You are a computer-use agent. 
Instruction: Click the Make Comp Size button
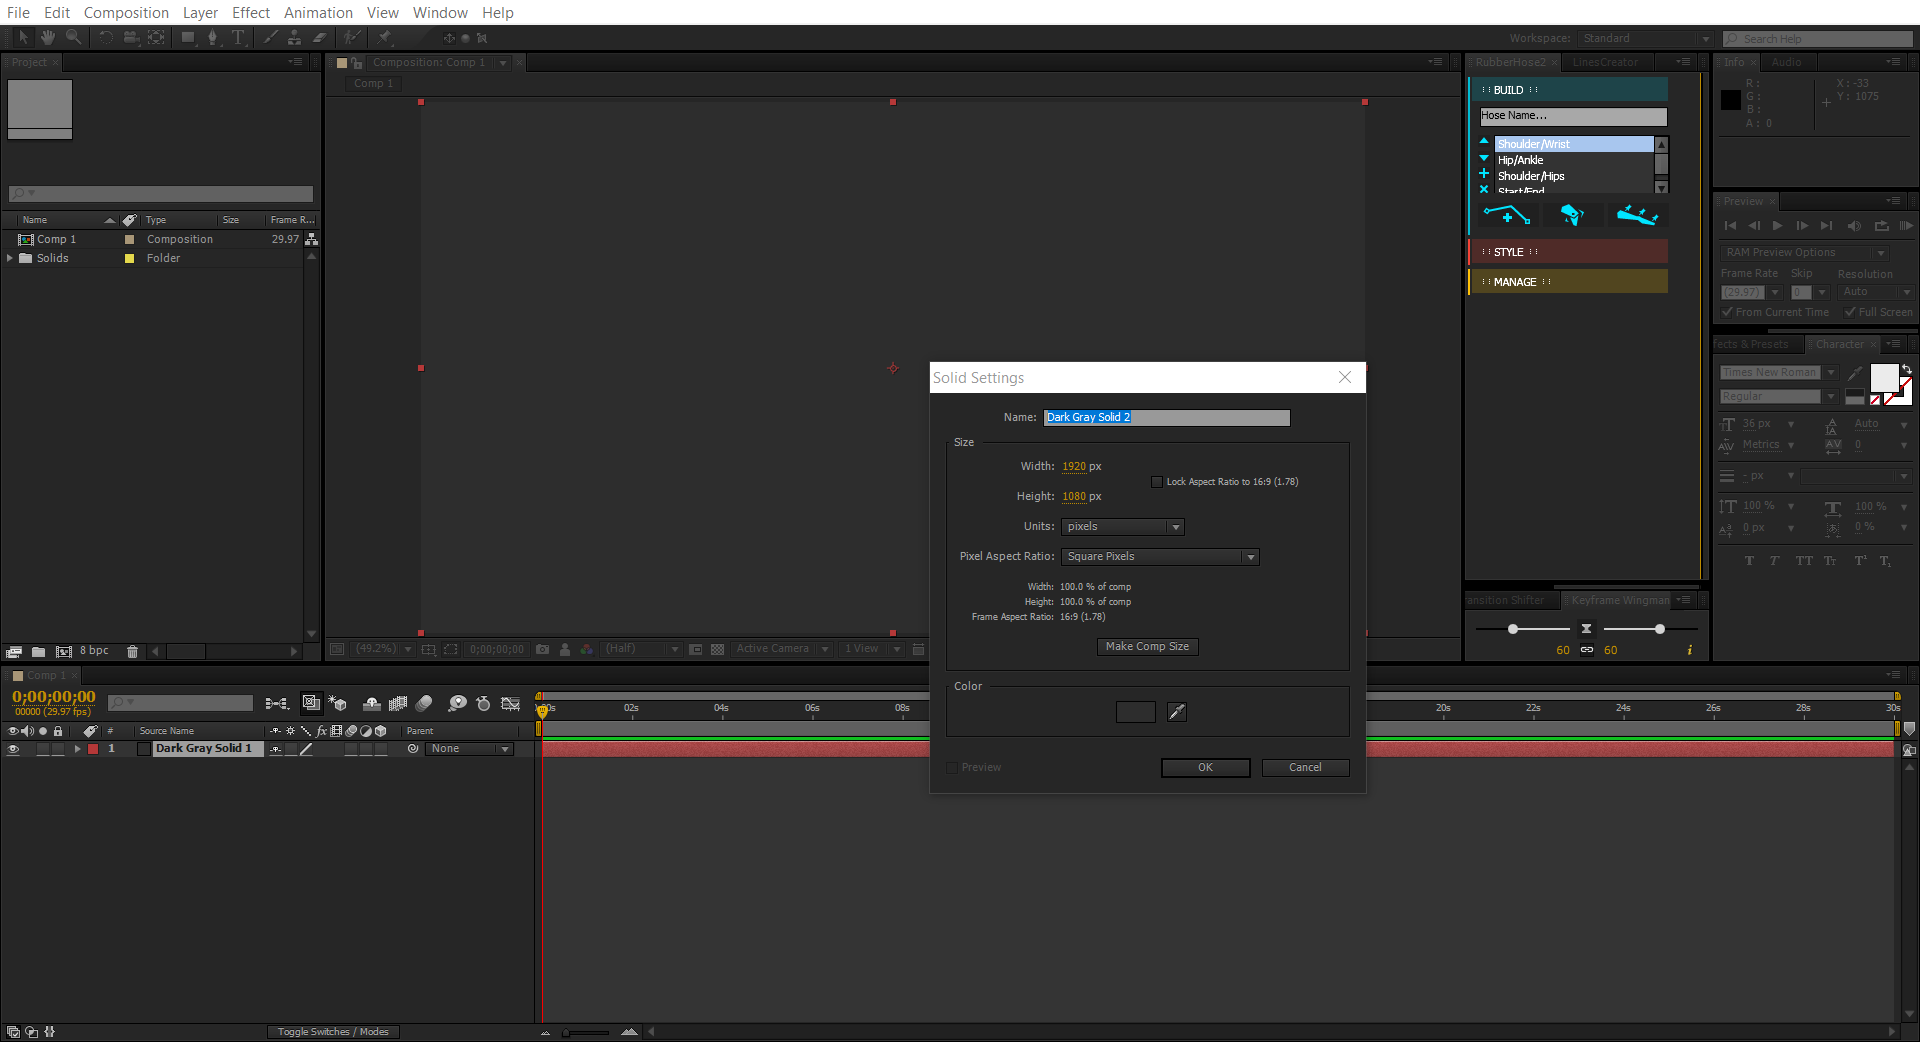(x=1147, y=646)
